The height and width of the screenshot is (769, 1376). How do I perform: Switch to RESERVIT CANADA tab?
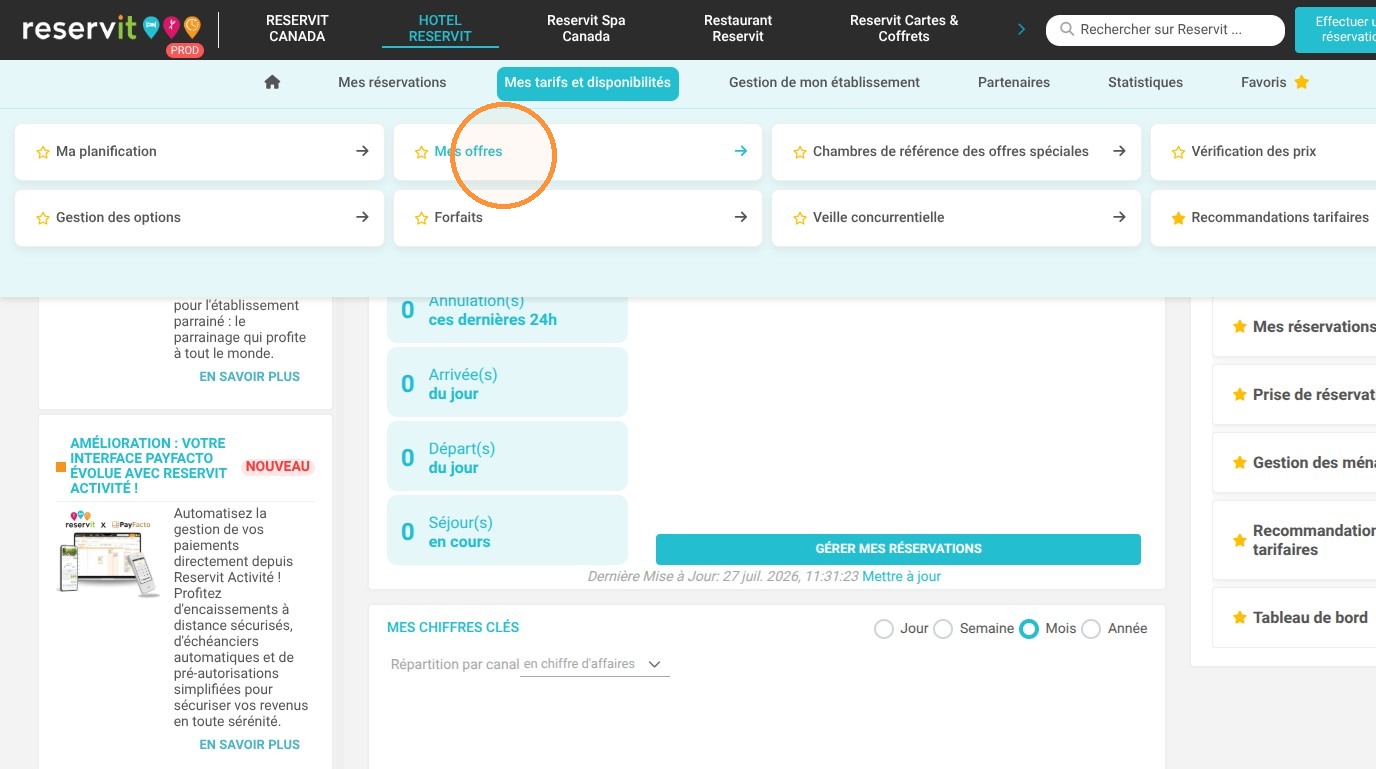coord(297,28)
